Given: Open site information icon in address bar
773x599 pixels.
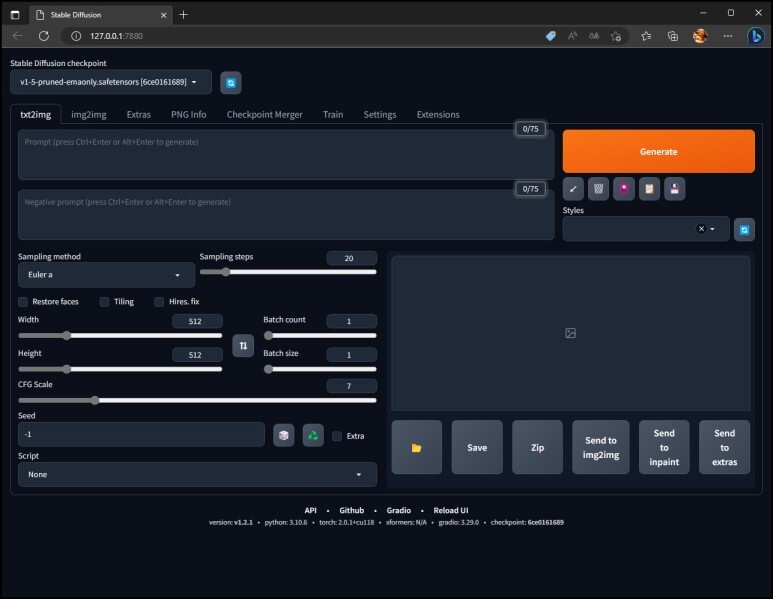Looking at the screenshot, I should point(76,36).
